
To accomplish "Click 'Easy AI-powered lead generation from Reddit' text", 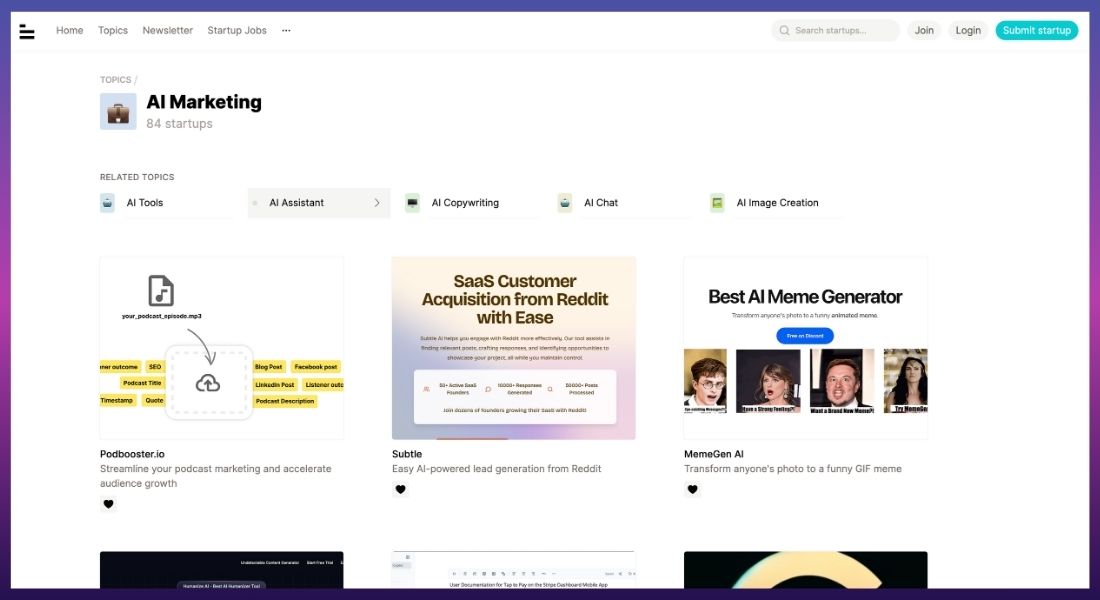I will point(497,469).
